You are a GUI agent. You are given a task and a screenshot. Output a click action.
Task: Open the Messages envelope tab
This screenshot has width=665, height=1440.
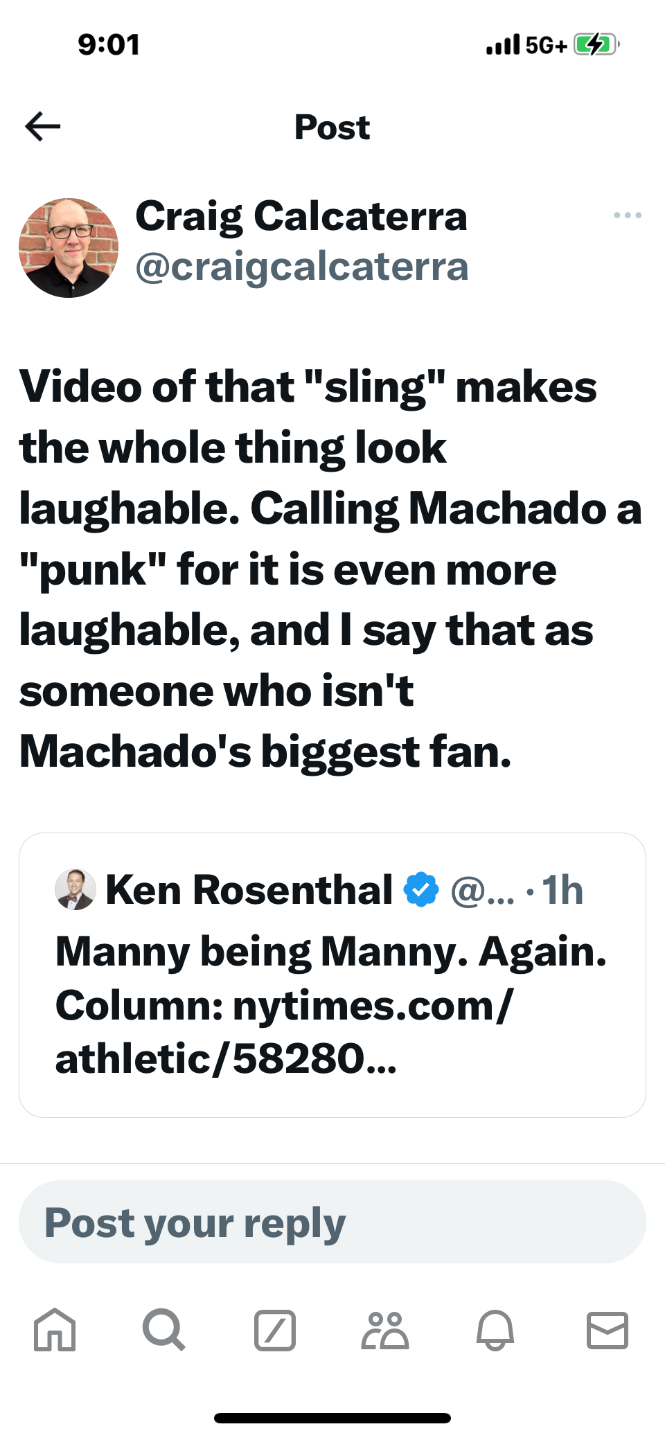point(606,1330)
